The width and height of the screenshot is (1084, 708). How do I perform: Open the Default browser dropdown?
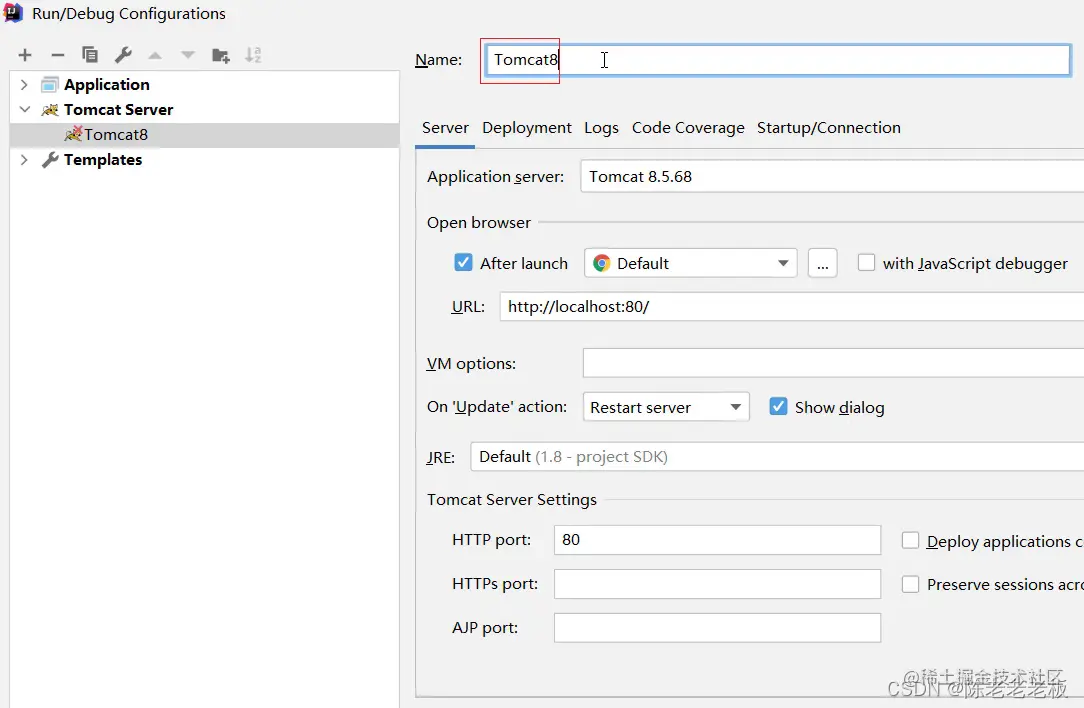tap(691, 263)
